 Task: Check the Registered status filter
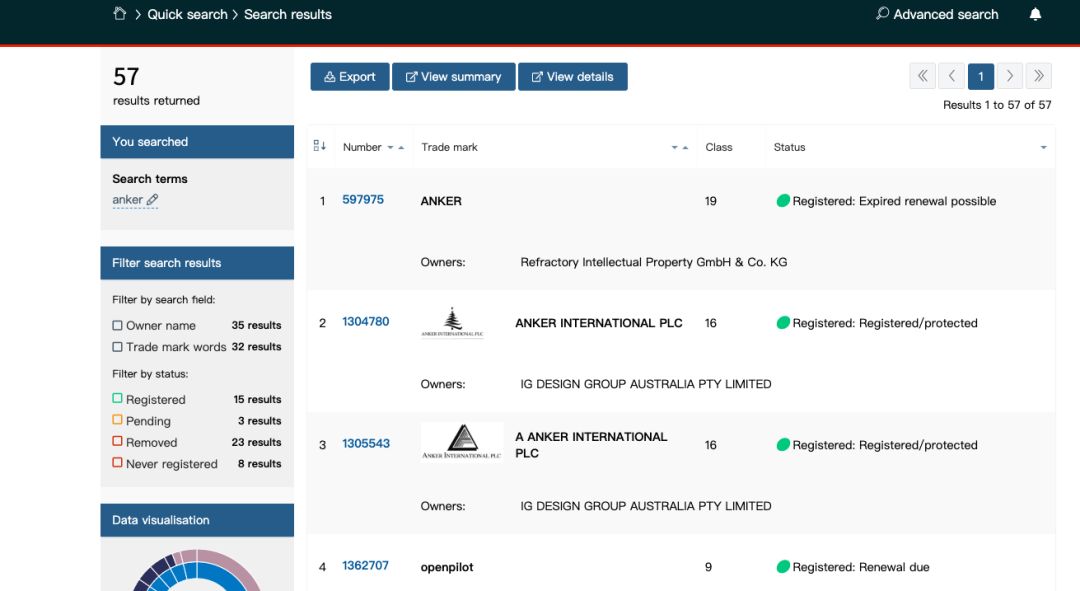coord(118,400)
